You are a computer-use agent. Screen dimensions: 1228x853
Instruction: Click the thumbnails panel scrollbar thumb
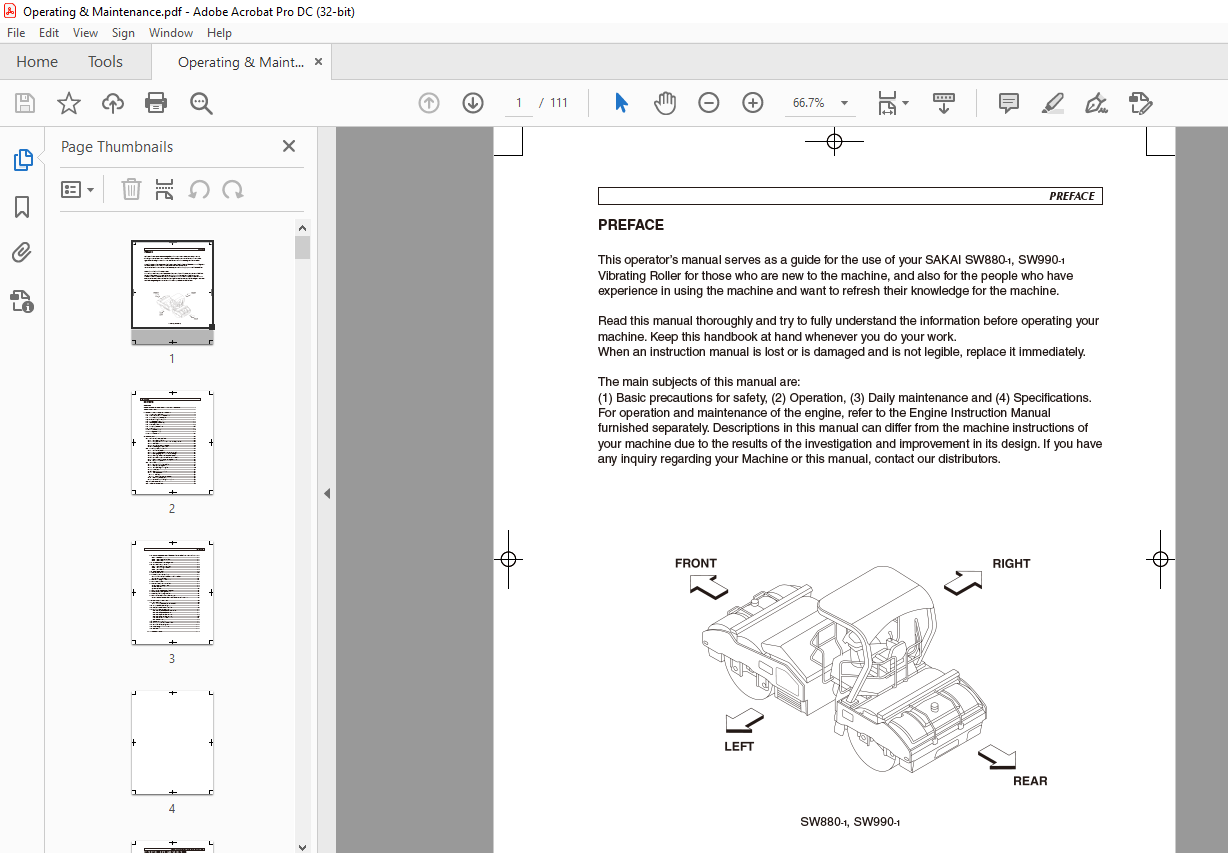(303, 247)
